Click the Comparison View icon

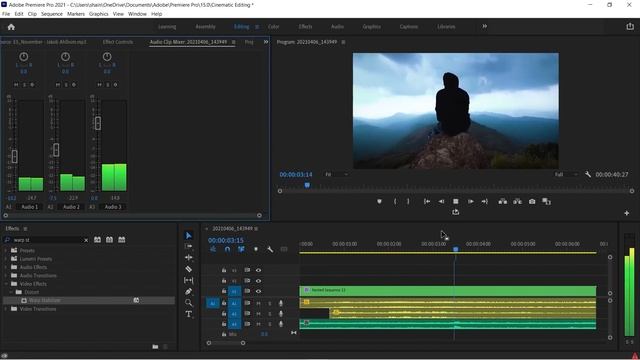[x=546, y=201]
